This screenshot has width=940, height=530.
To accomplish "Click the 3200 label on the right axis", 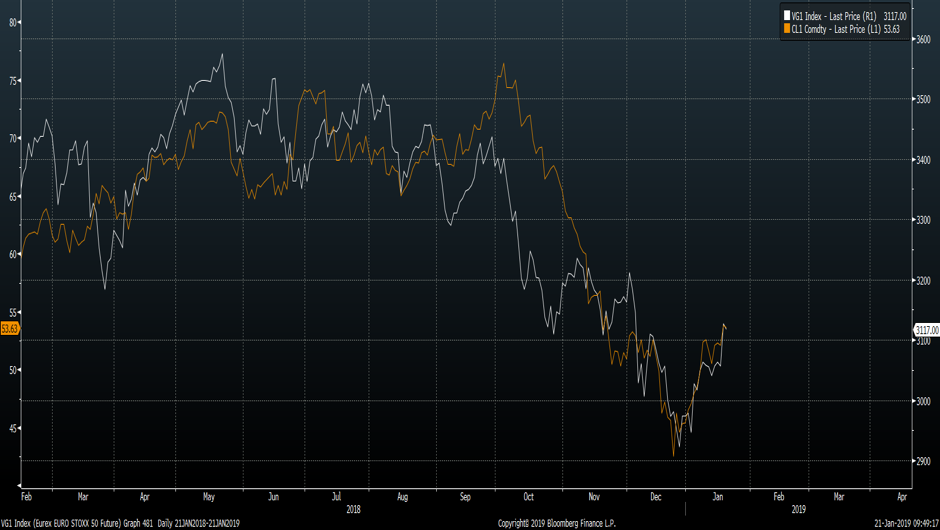I will [923, 281].
